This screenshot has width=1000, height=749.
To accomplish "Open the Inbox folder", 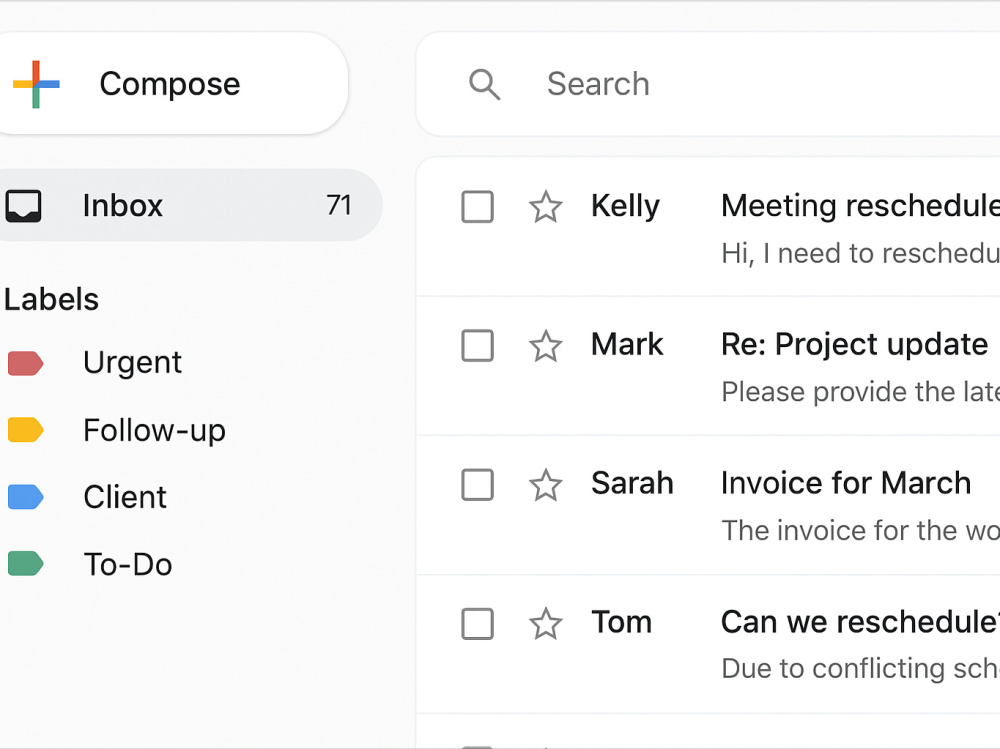I will click(190, 205).
